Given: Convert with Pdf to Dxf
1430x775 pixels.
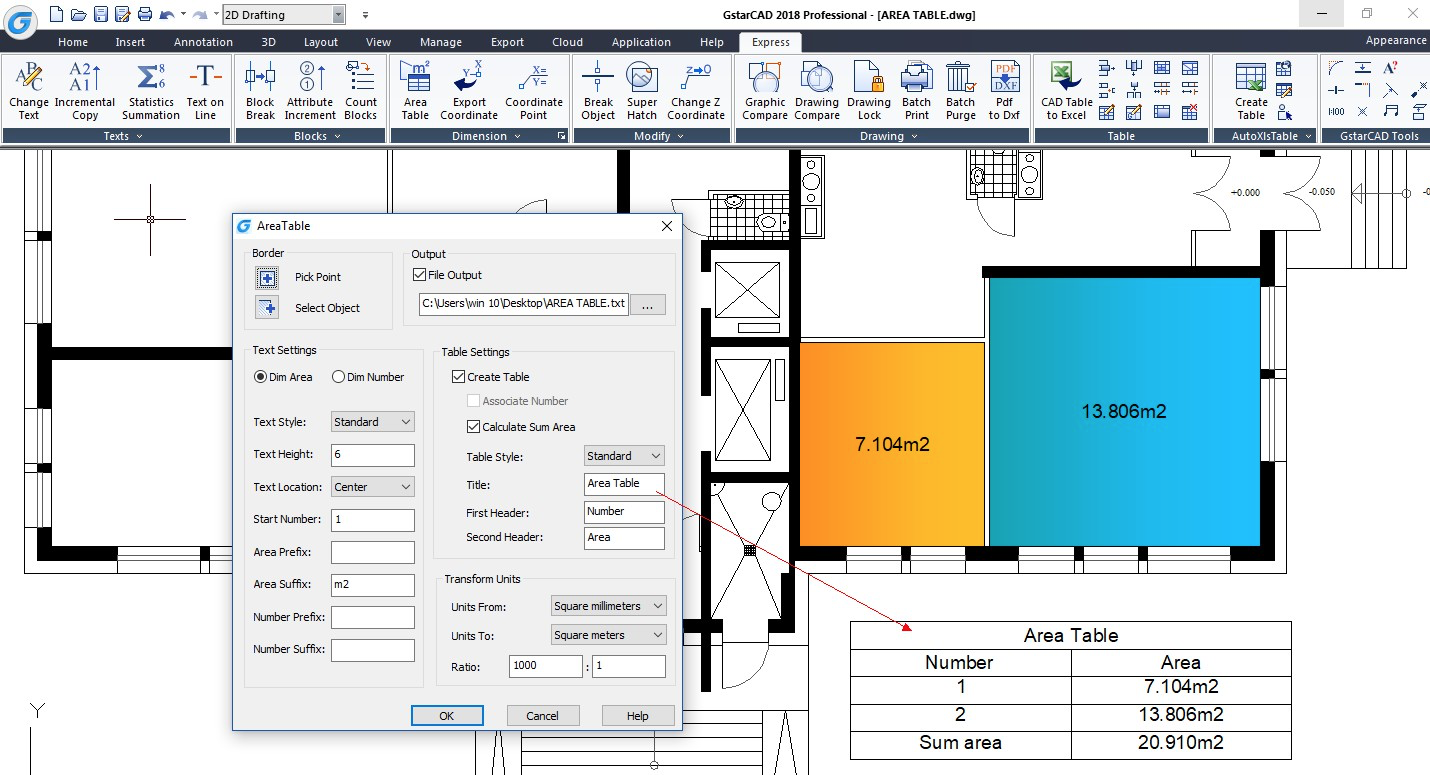Looking at the screenshot, I should pos(1004,91).
